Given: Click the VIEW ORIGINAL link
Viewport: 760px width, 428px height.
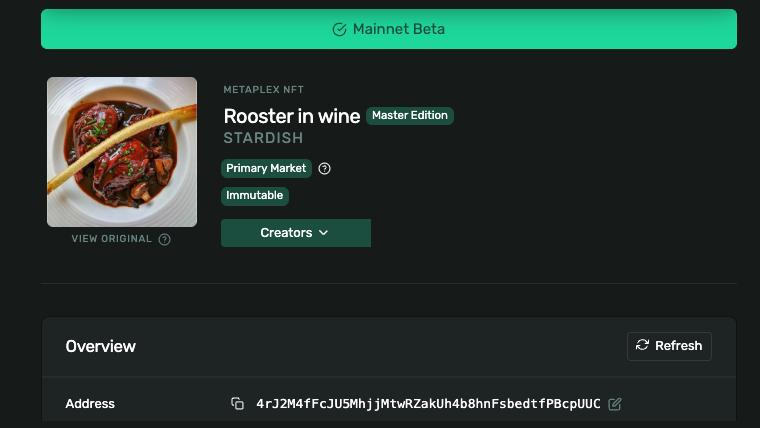Looking at the screenshot, I should 112,239.
